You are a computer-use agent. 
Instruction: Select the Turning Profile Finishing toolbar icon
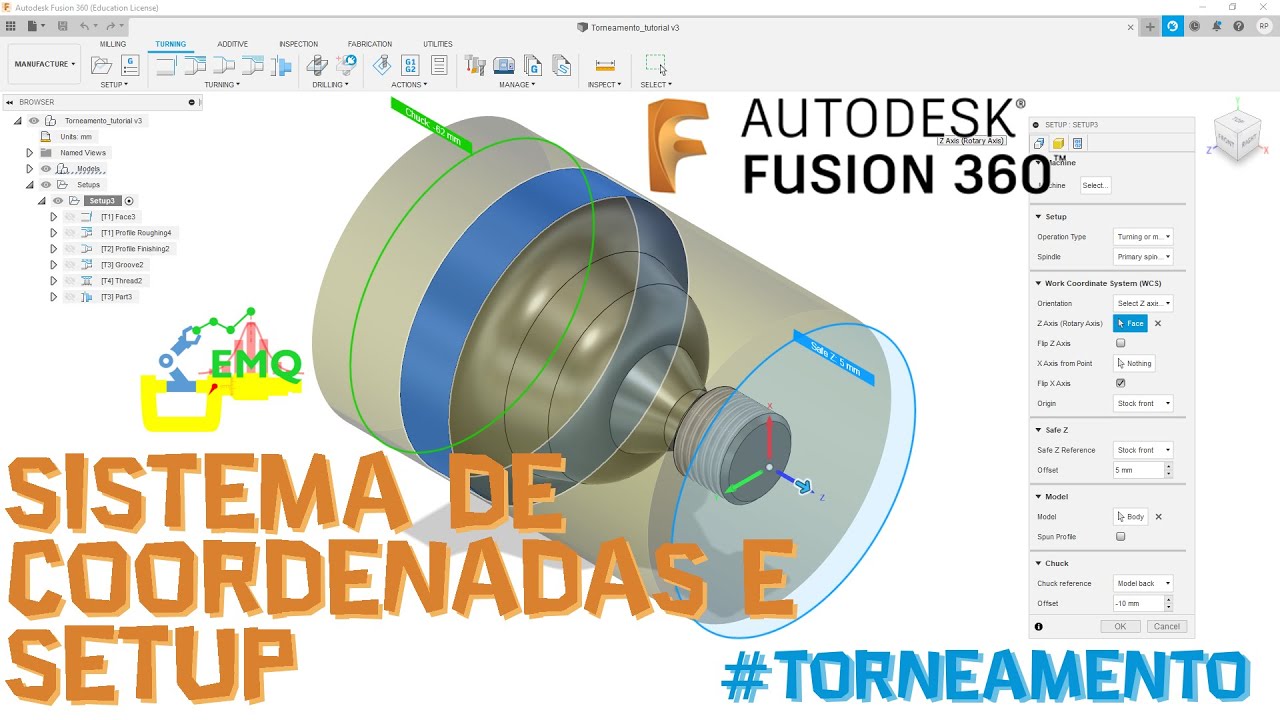(x=224, y=65)
